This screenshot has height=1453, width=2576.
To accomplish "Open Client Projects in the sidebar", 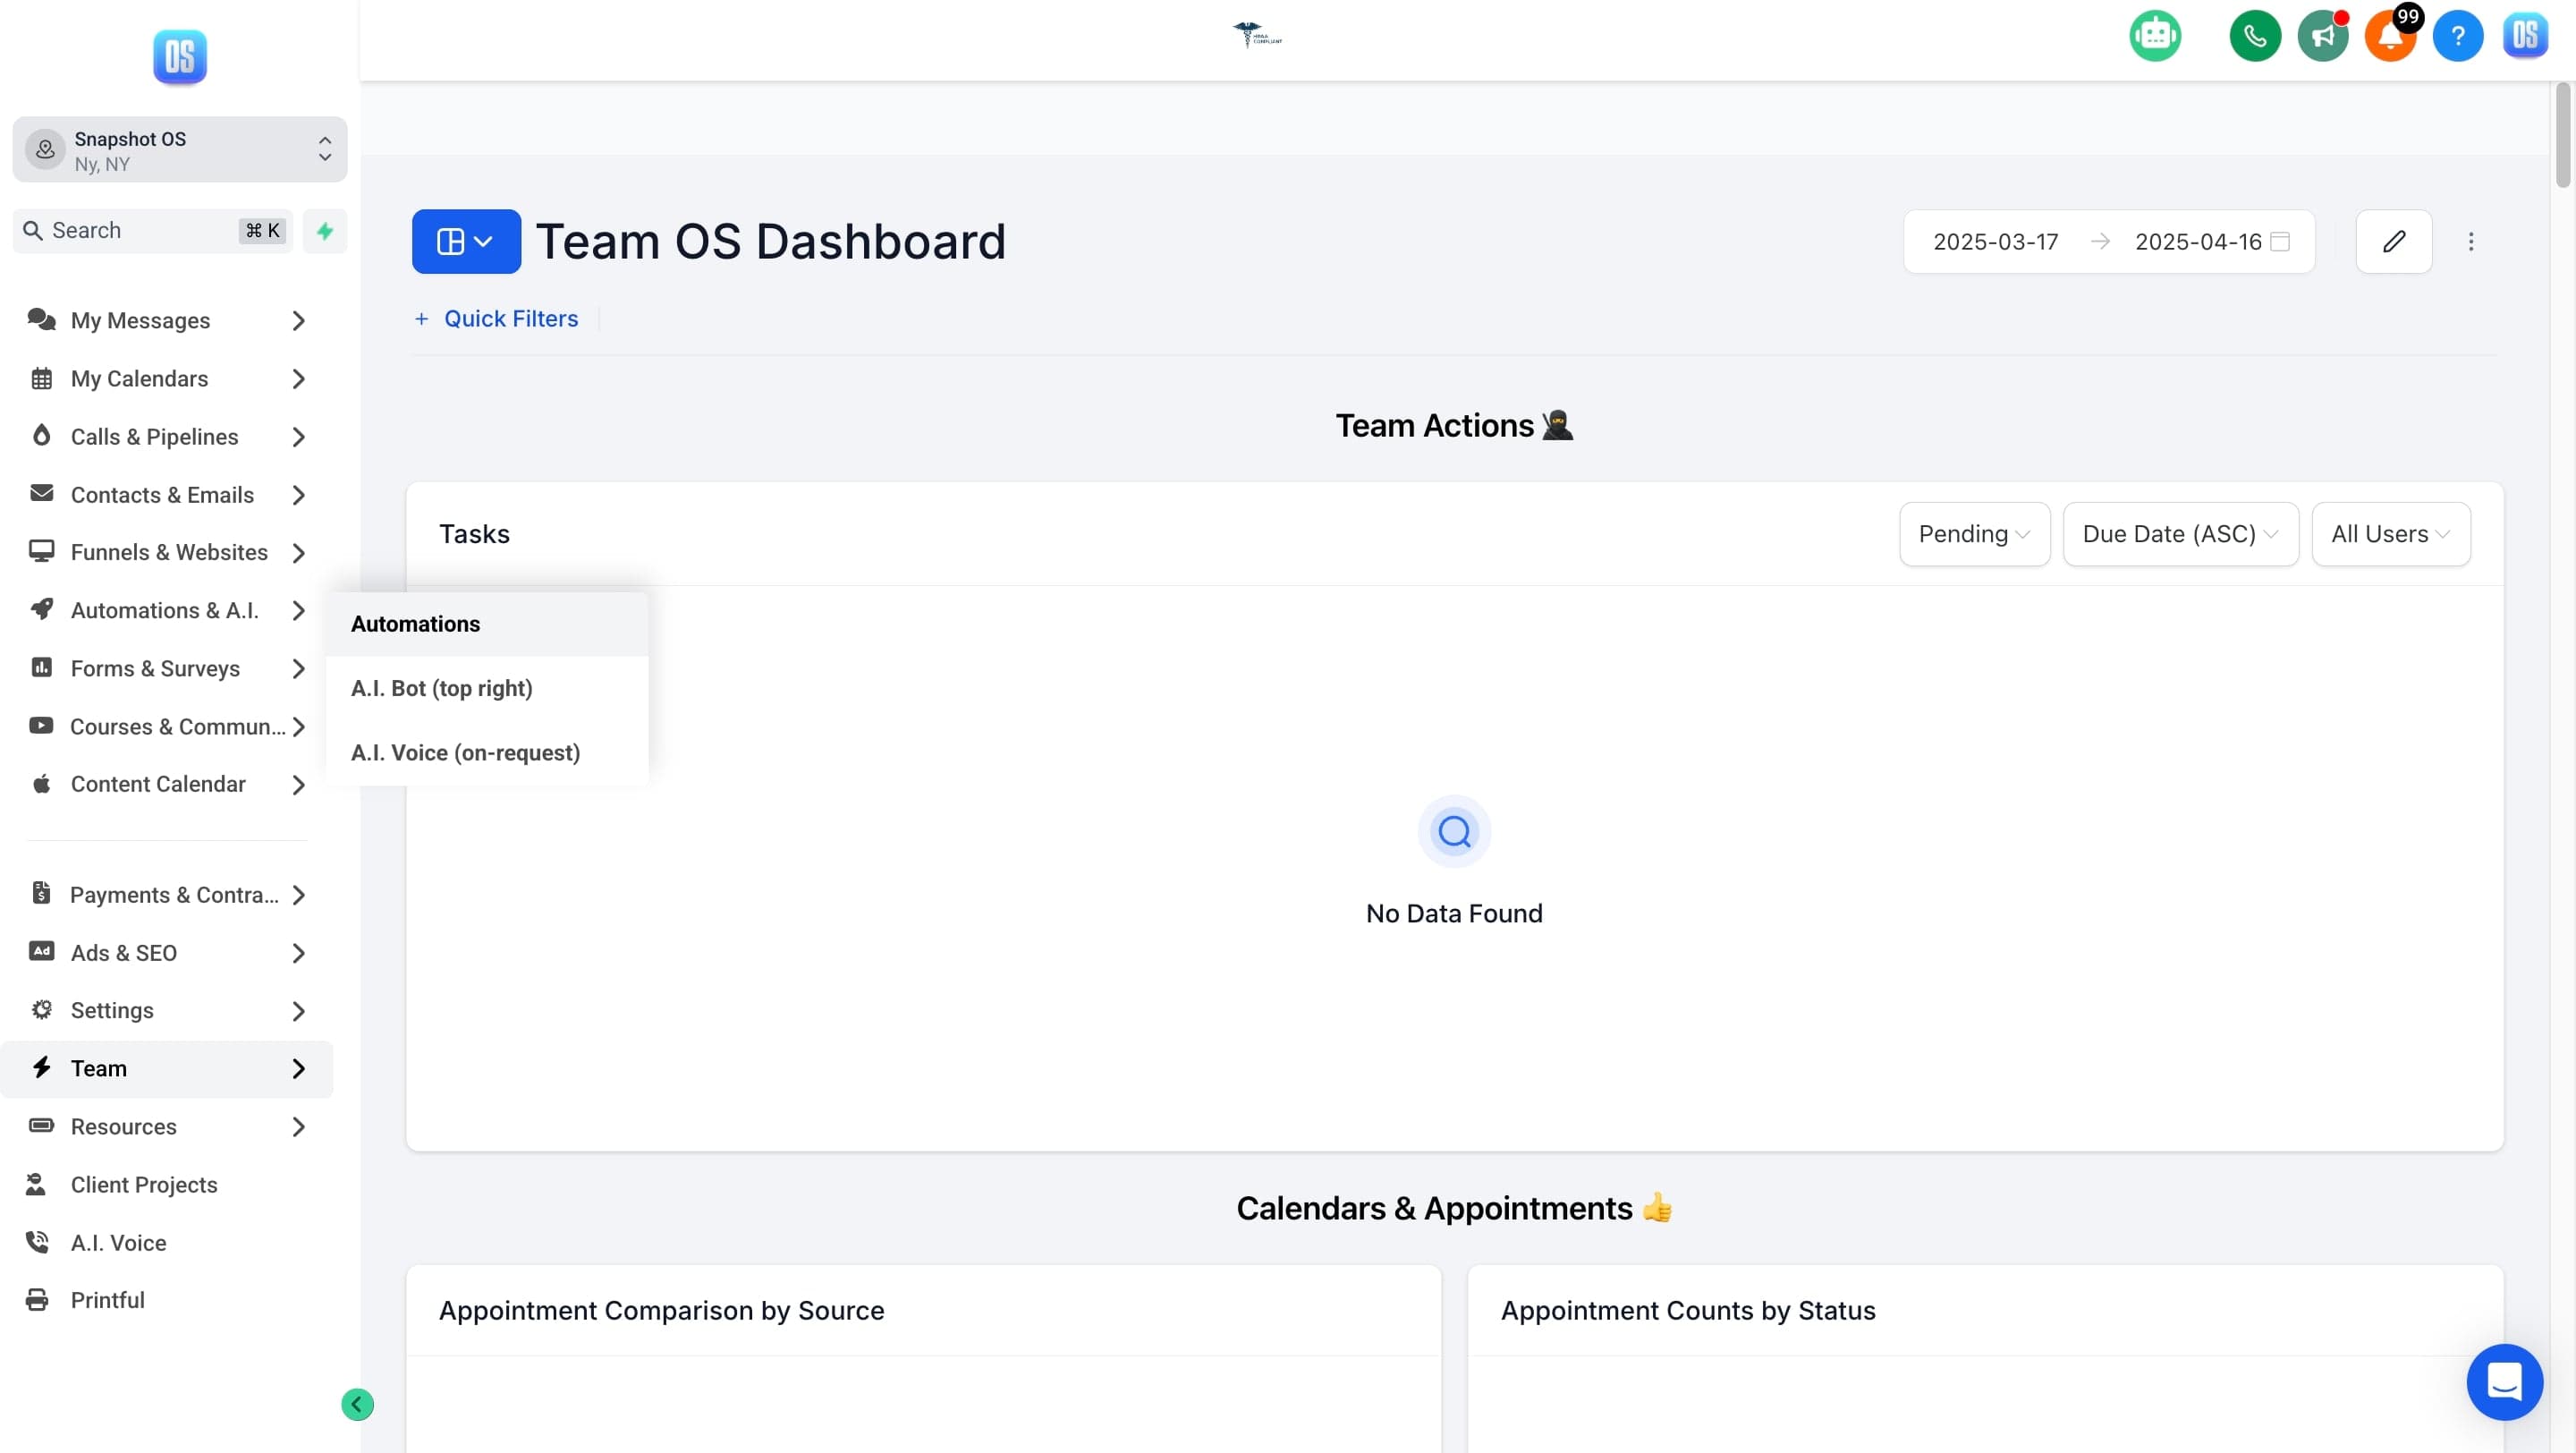I will click(166, 1185).
